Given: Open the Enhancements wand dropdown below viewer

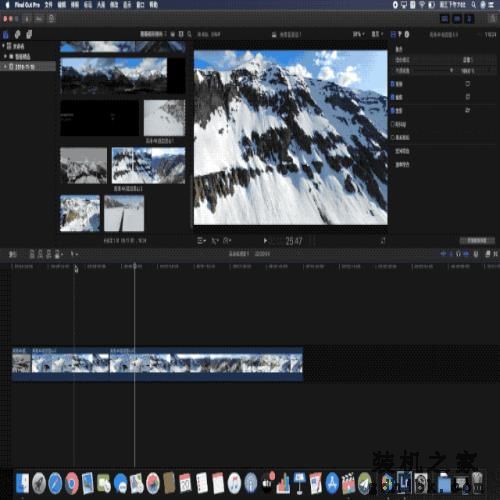Looking at the screenshot, I should click(x=215, y=241).
